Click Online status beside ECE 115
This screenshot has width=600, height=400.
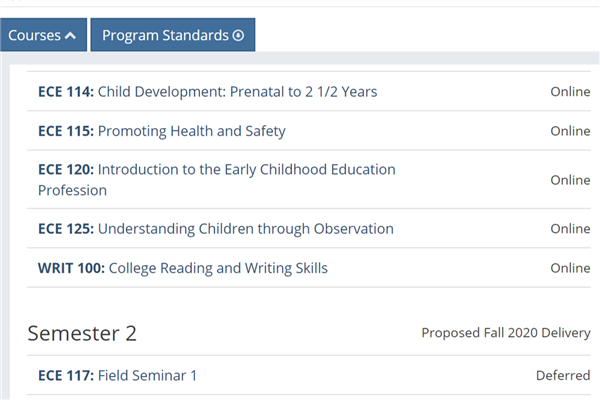pyautogui.click(x=570, y=131)
